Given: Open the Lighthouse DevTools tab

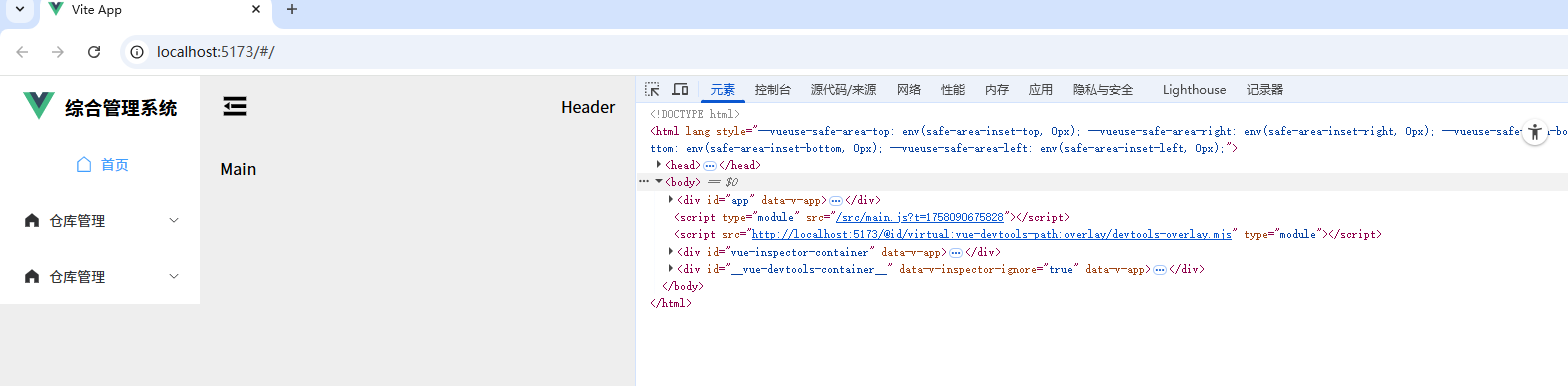Looking at the screenshot, I should click(1194, 90).
